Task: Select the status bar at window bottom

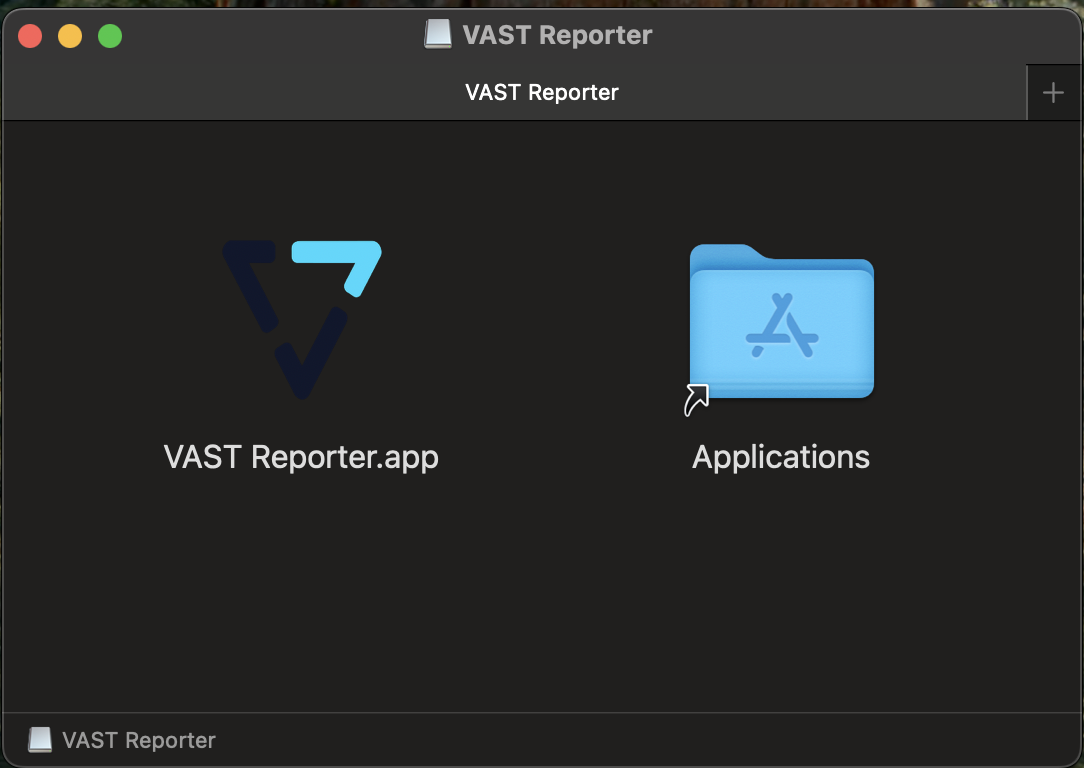Action: tap(542, 740)
